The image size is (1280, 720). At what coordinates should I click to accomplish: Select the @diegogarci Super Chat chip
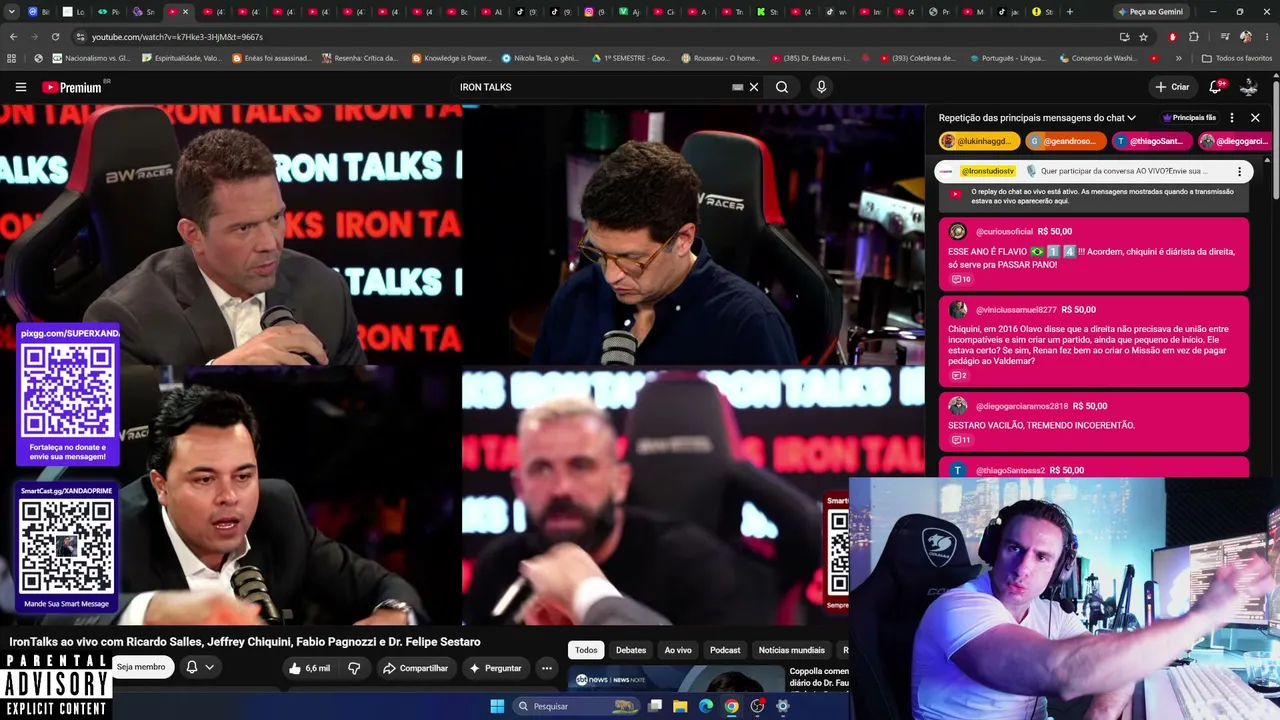[x=1236, y=141]
